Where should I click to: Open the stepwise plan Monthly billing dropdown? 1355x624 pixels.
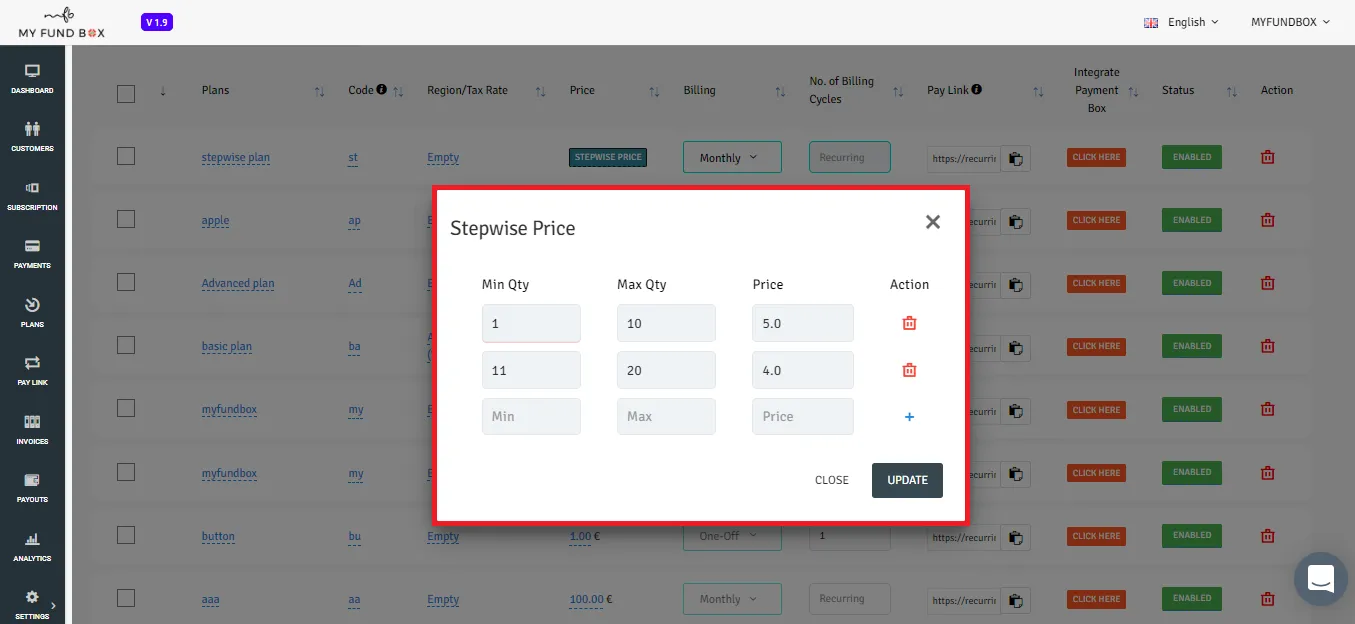732,157
